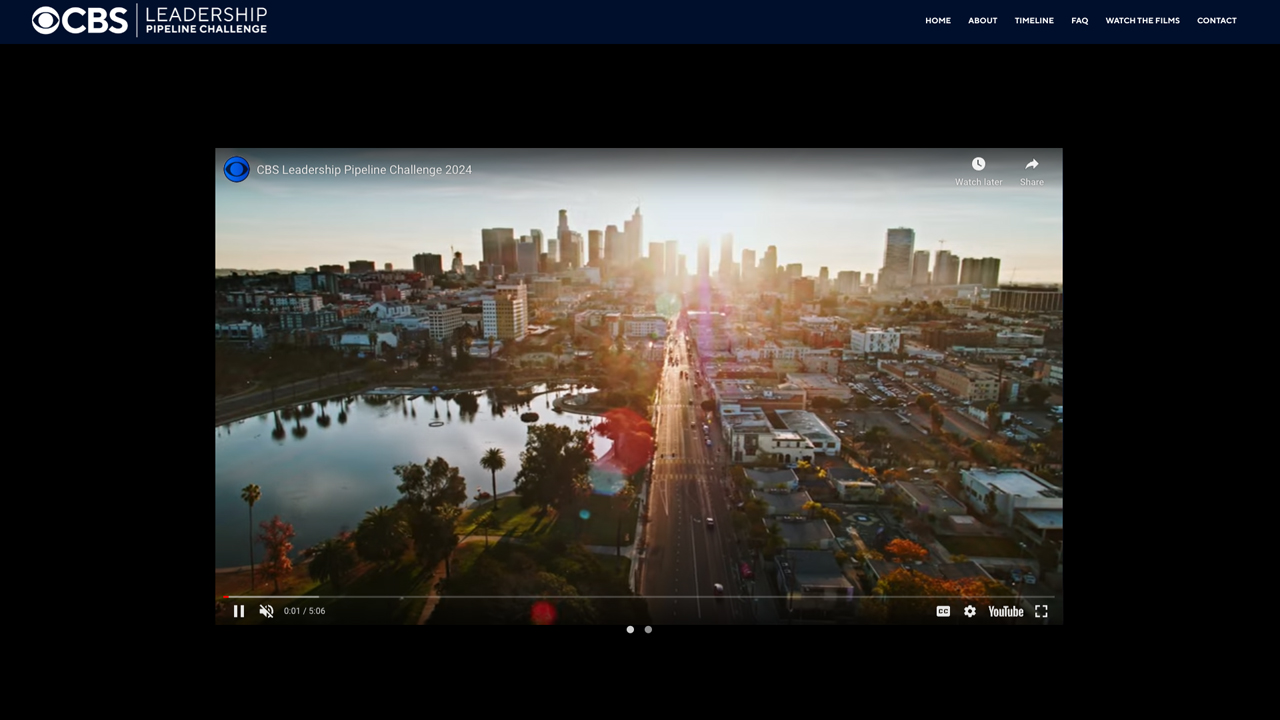Screen dimensions: 1280x720
Task: Toggle closed captions with the CC icon
Action: click(943, 611)
